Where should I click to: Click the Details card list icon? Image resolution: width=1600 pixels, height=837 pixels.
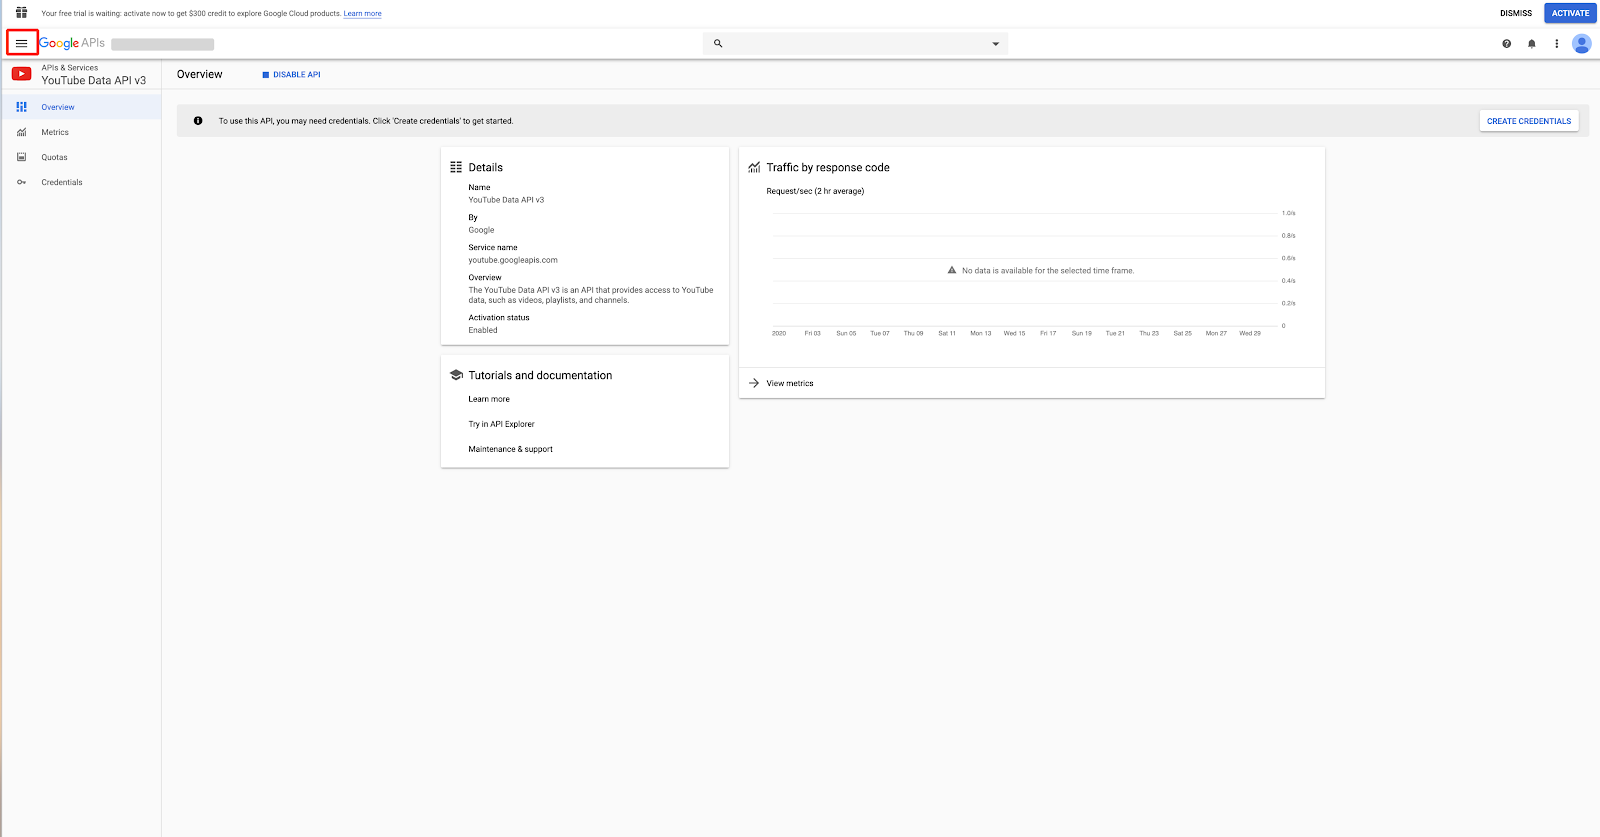coord(456,167)
